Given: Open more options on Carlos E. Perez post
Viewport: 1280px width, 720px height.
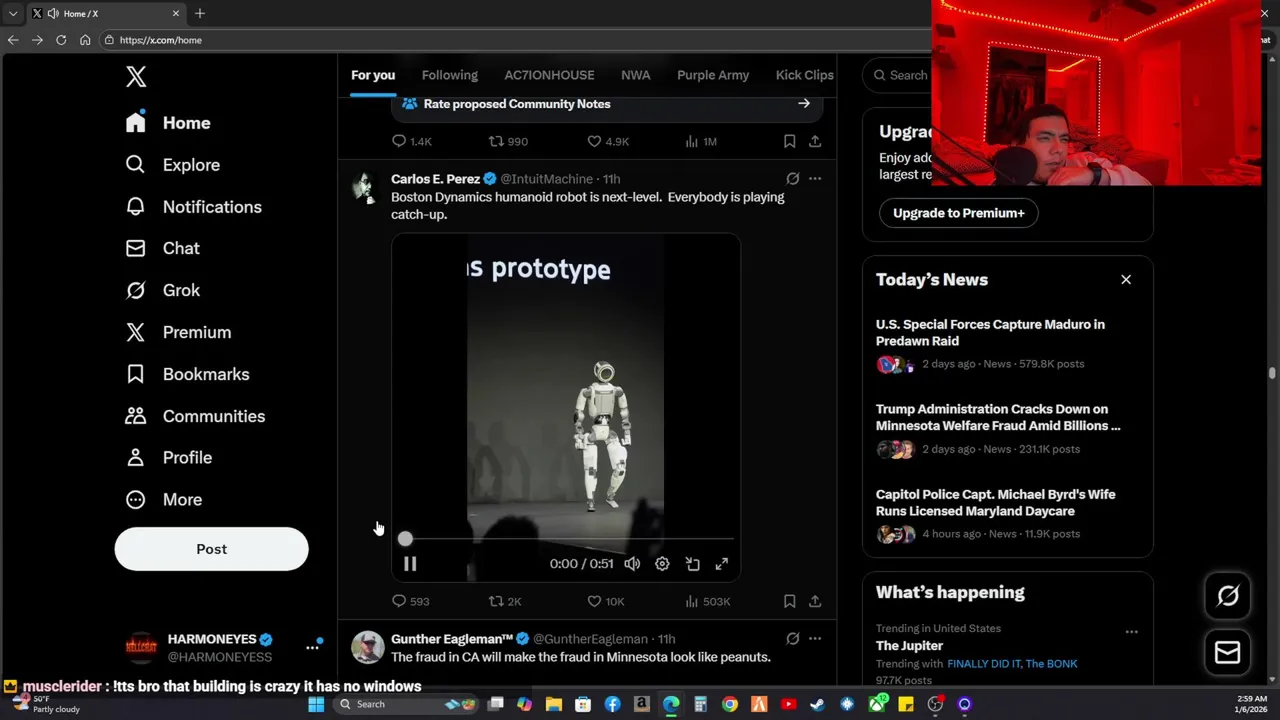Looking at the screenshot, I should tap(815, 179).
